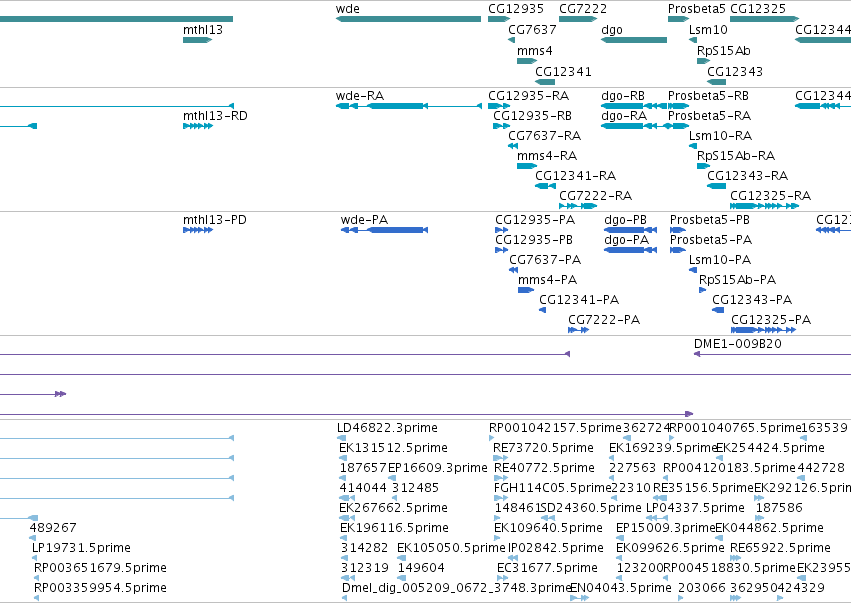Click the CG12341-RA transcript label
This screenshot has height=603, width=851.
[x=575, y=176]
